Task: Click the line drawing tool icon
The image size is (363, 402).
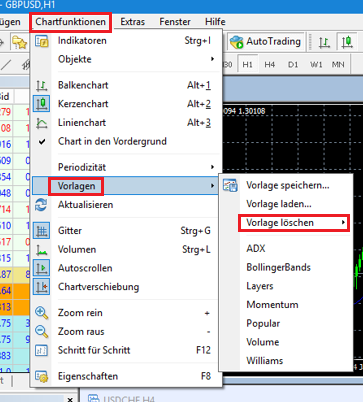Action: click(6, 65)
